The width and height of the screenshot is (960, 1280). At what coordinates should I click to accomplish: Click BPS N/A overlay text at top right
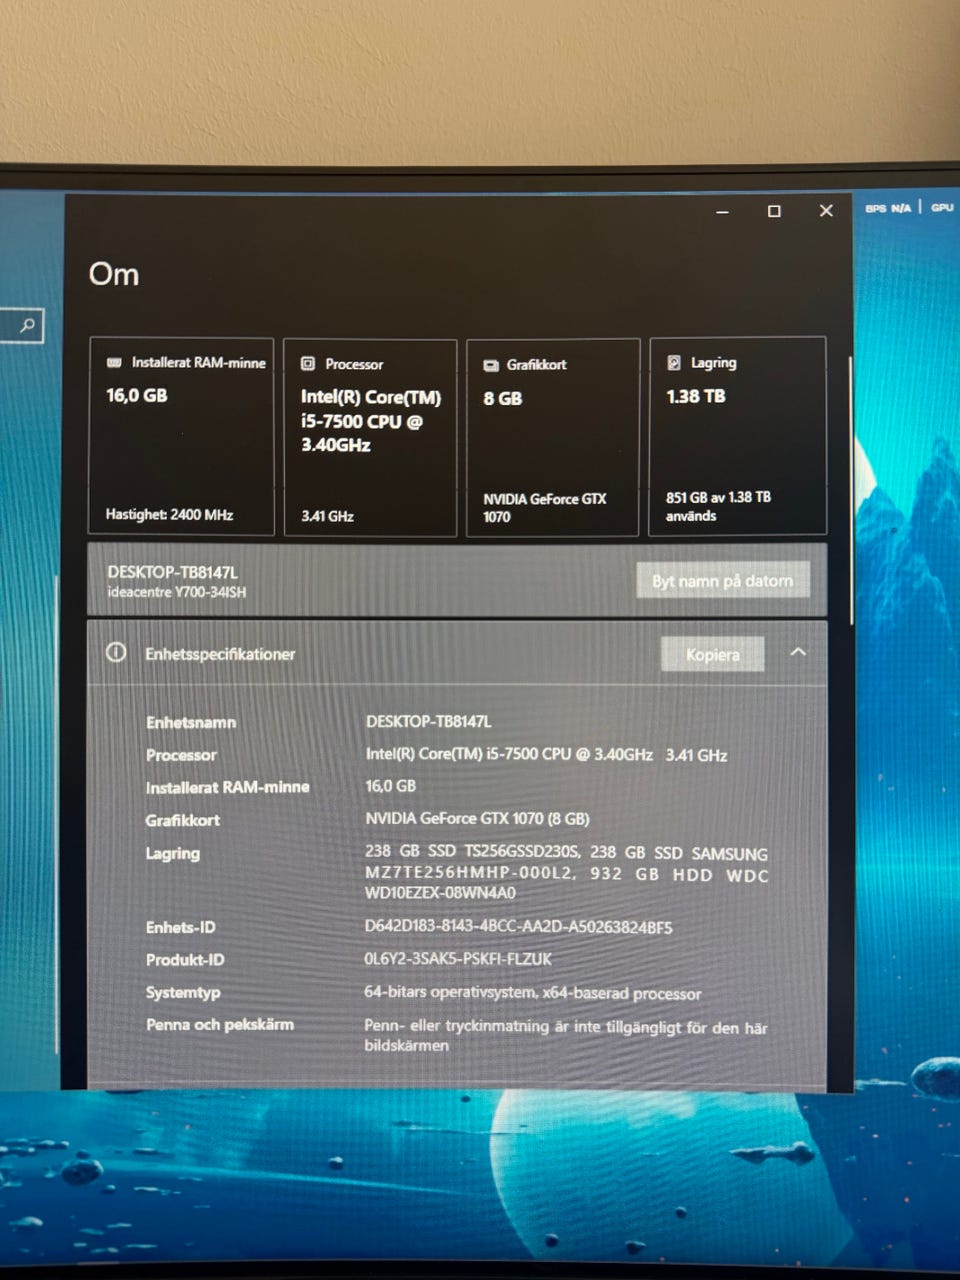pos(888,208)
